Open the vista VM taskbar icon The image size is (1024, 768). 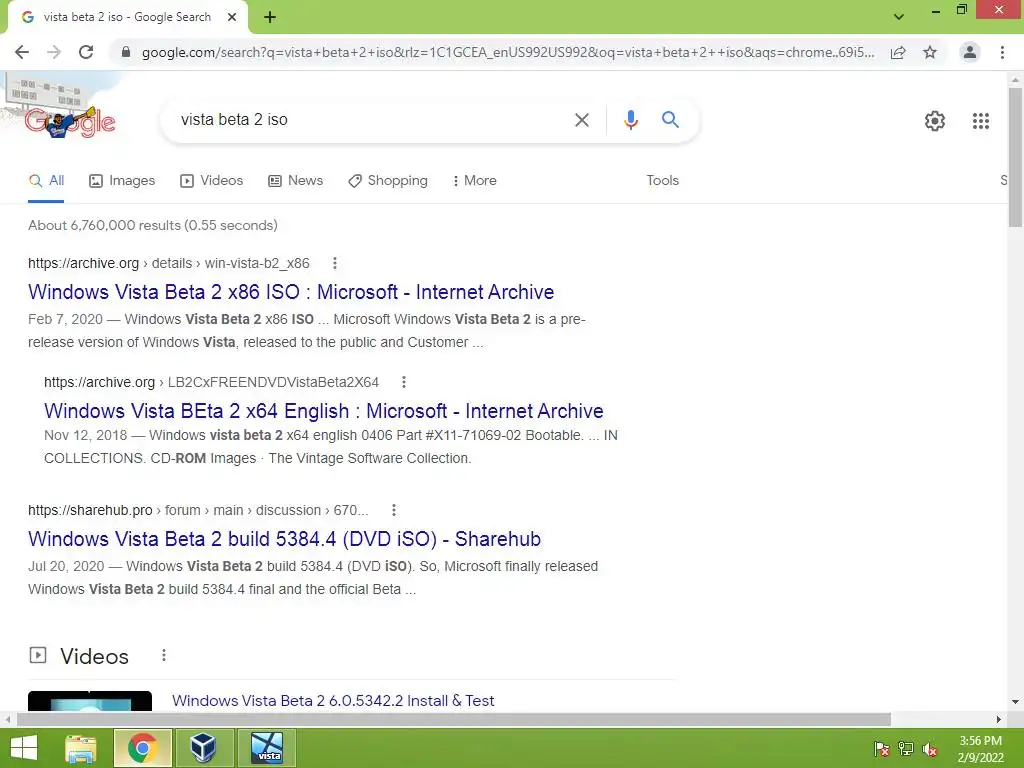[x=267, y=748]
